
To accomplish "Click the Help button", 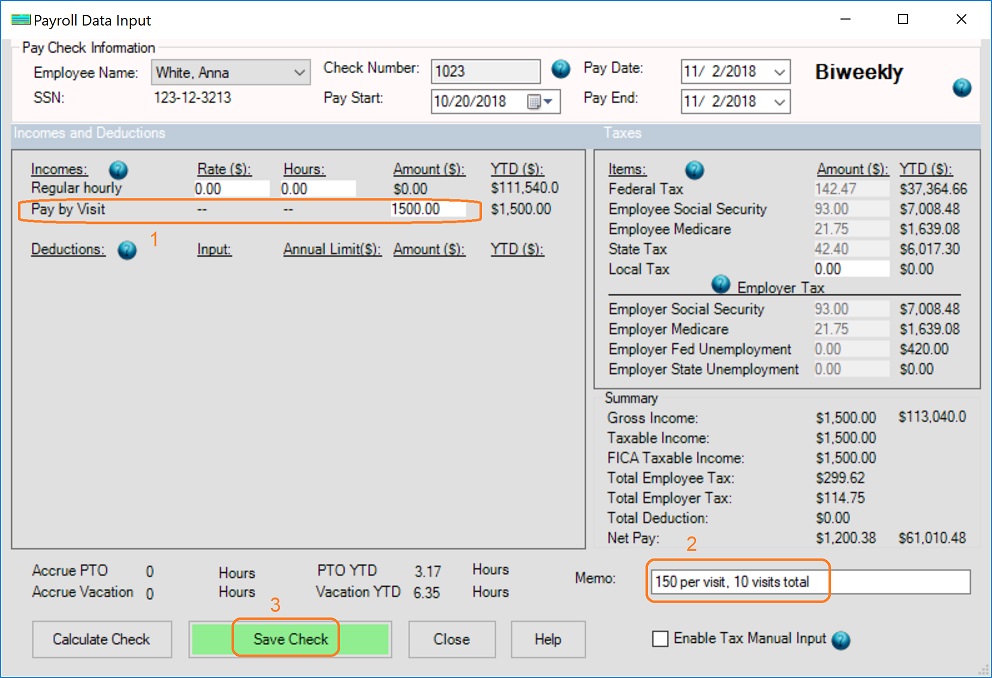I will [x=547, y=639].
